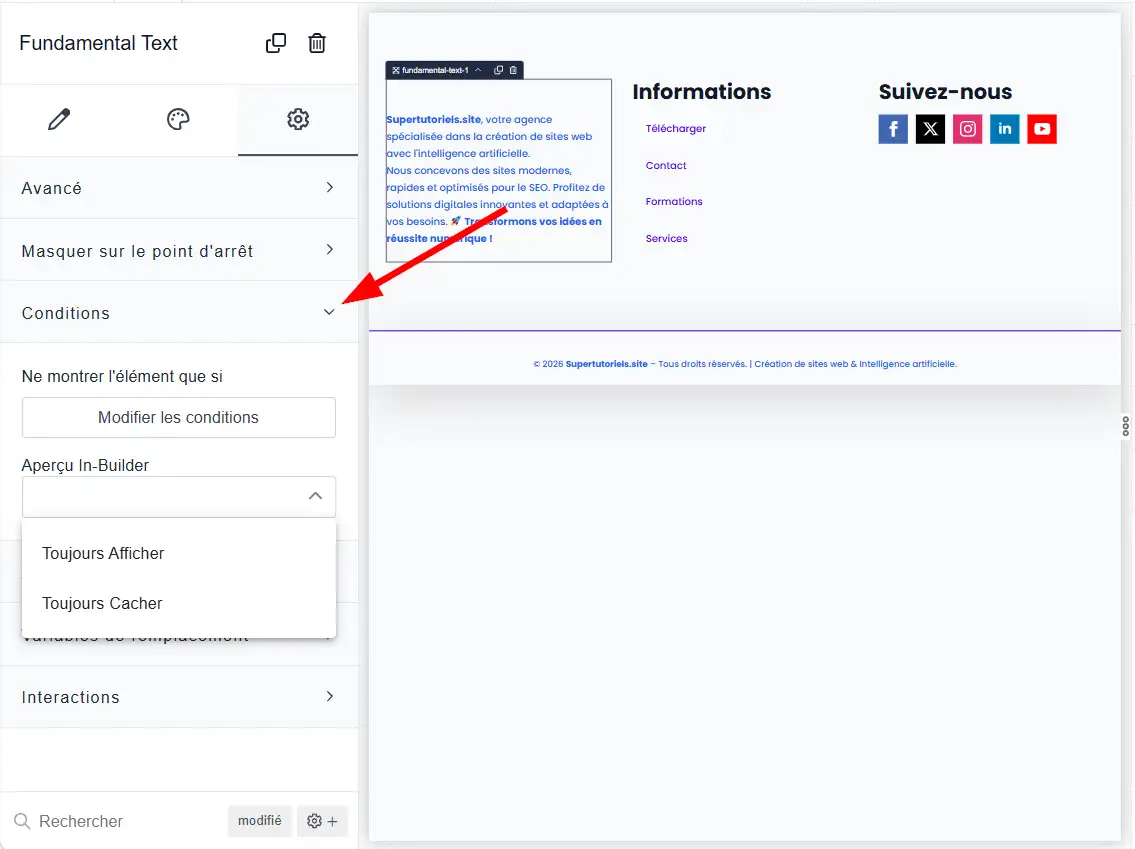Click the gear-plus settings button
Viewport: 1135px width, 849px height.
pos(322,821)
